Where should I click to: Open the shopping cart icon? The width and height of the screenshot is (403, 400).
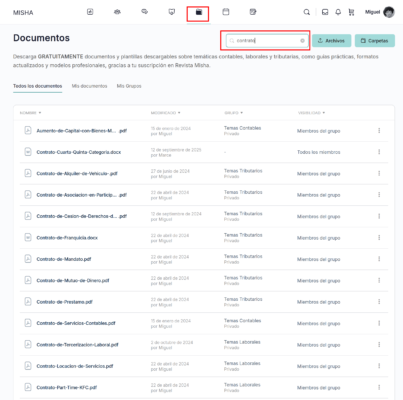coord(351,12)
